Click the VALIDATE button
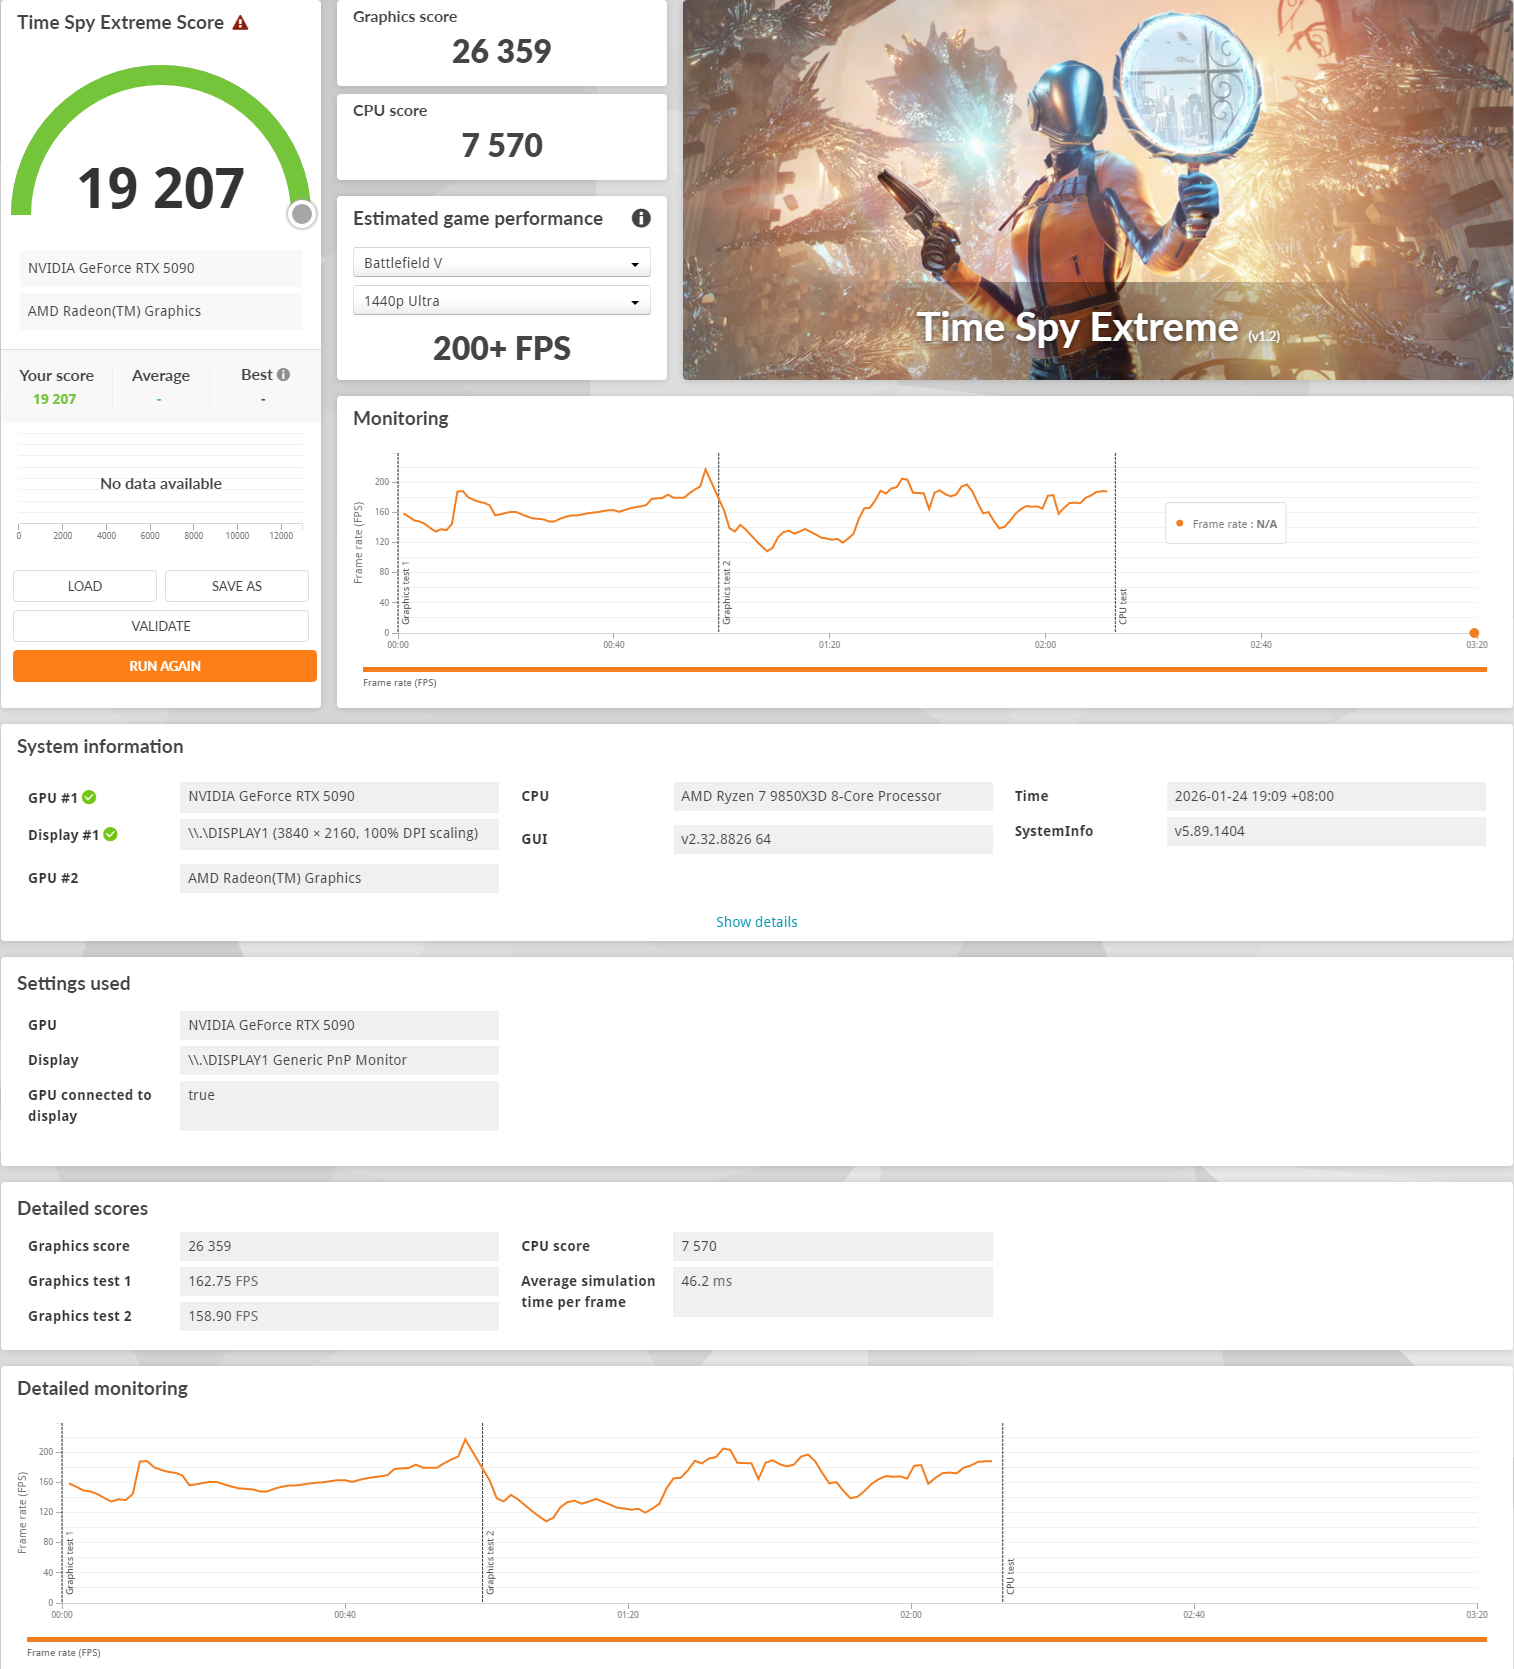This screenshot has width=1514, height=1669. [x=161, y=626]
